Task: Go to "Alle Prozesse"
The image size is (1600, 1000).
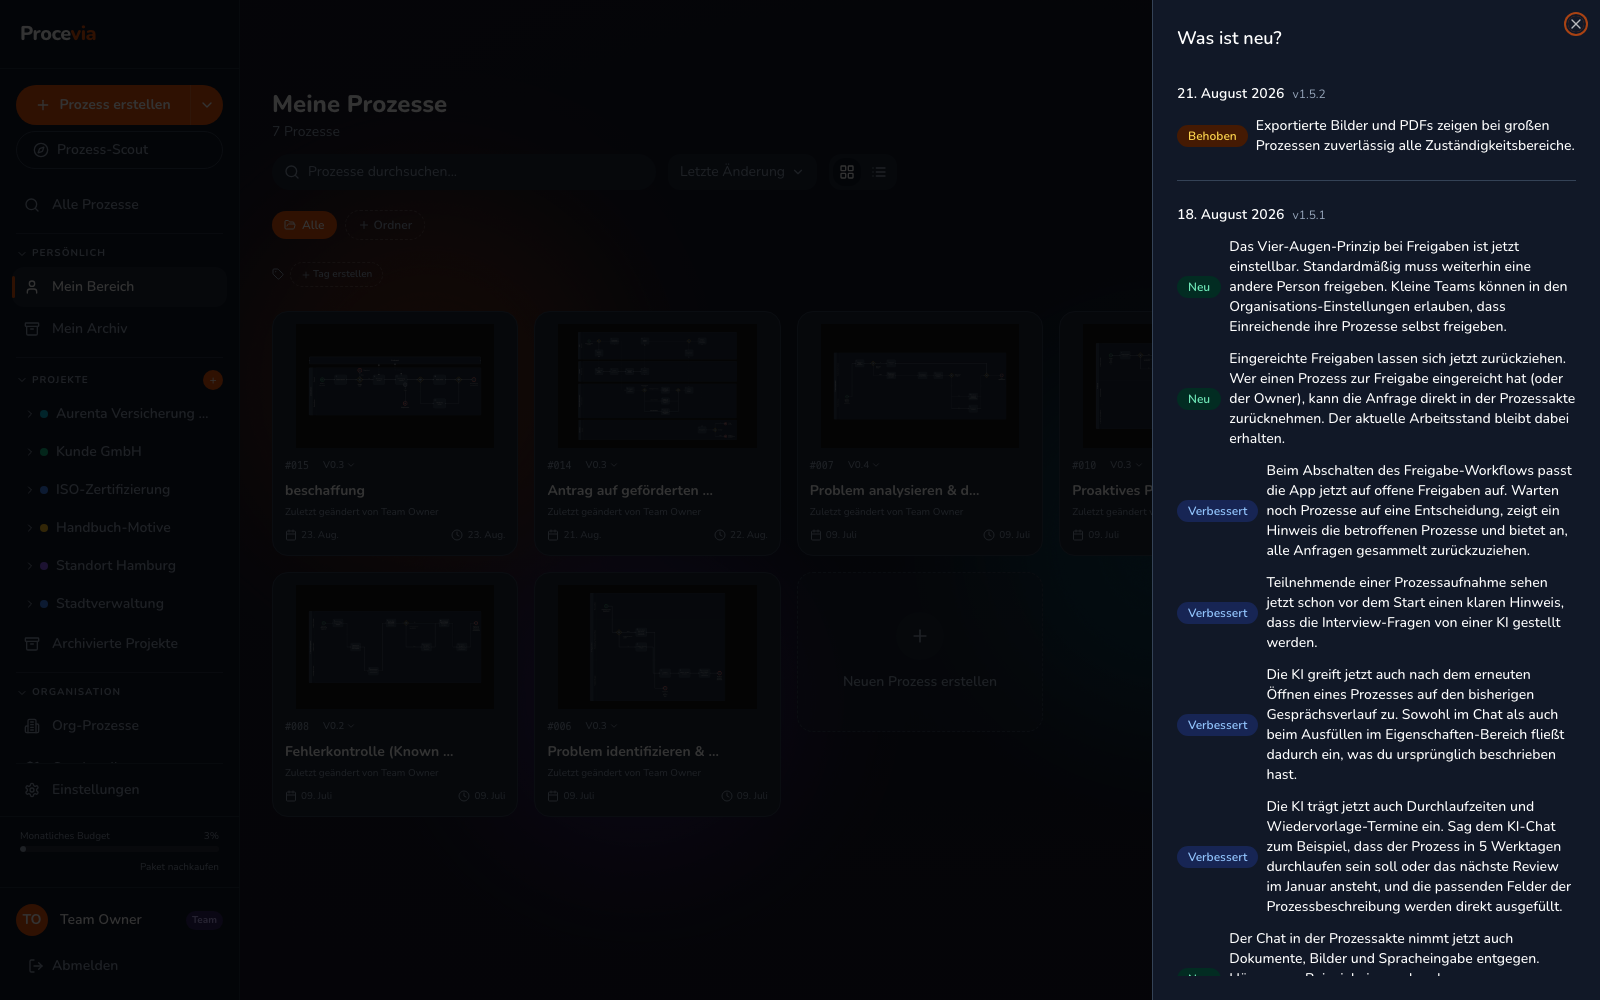Action: point(119,204)
